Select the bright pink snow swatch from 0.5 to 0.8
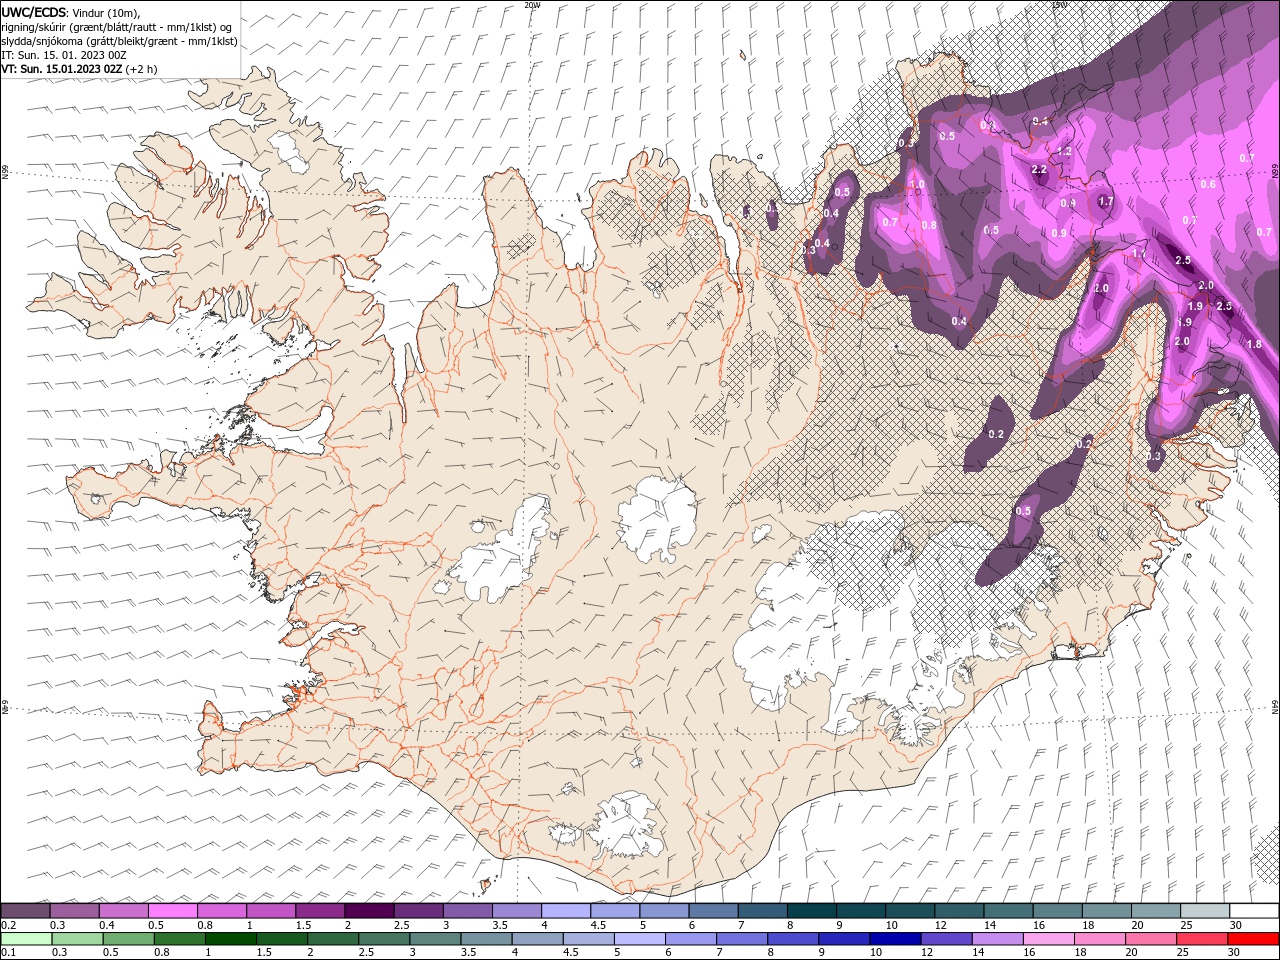1280x960 pixels. [x=173, y=911]
